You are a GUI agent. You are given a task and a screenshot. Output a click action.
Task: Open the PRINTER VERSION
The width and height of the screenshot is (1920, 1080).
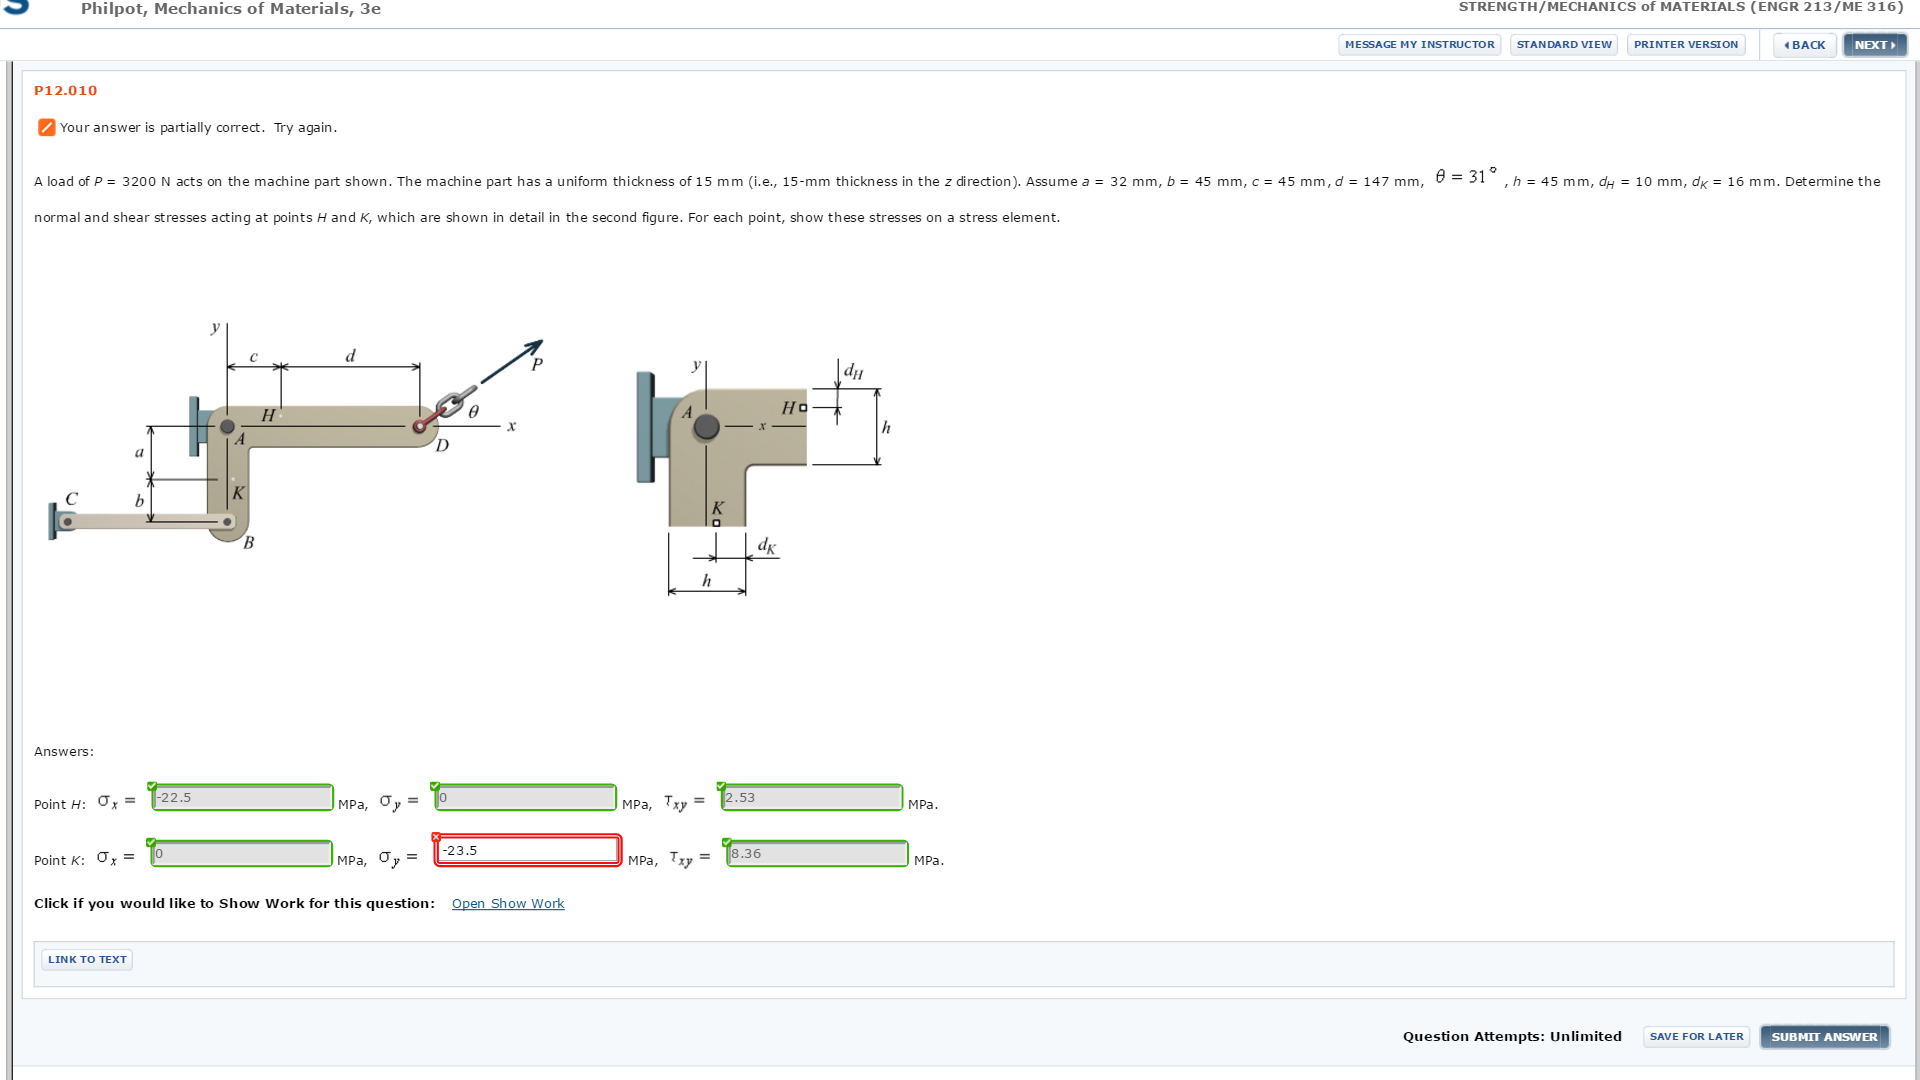tap(1685, 44)
